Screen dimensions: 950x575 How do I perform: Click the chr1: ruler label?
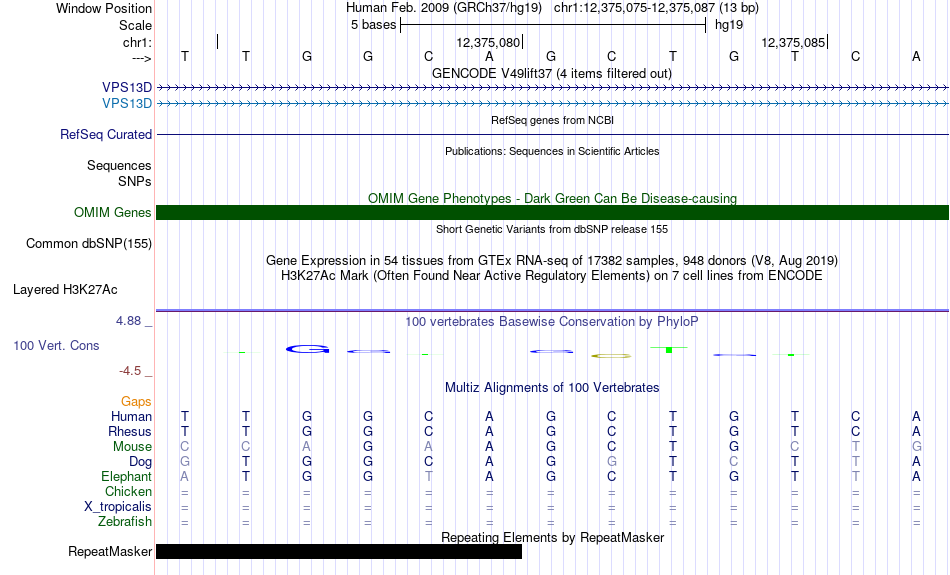[x=137, y=42]
